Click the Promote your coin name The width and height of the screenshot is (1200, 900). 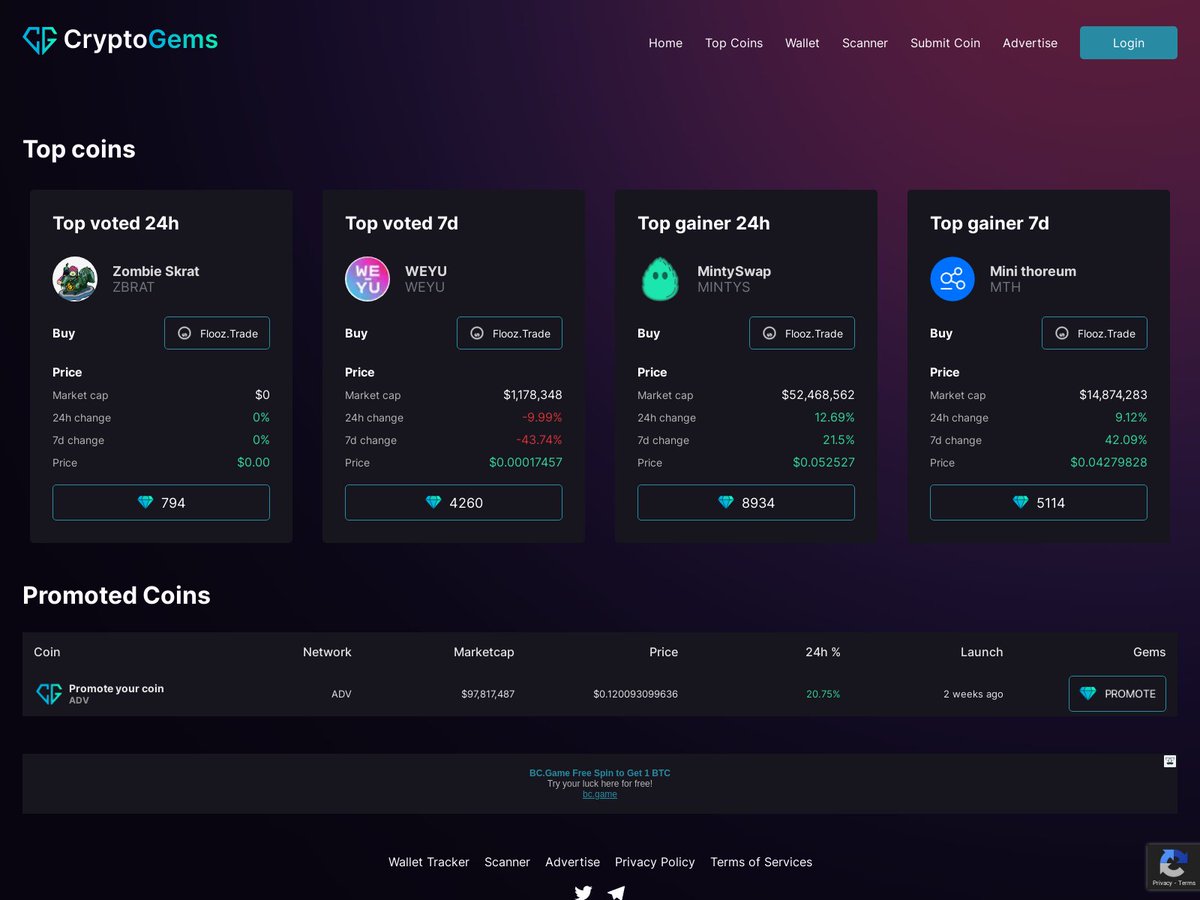(x=116, y=688)
